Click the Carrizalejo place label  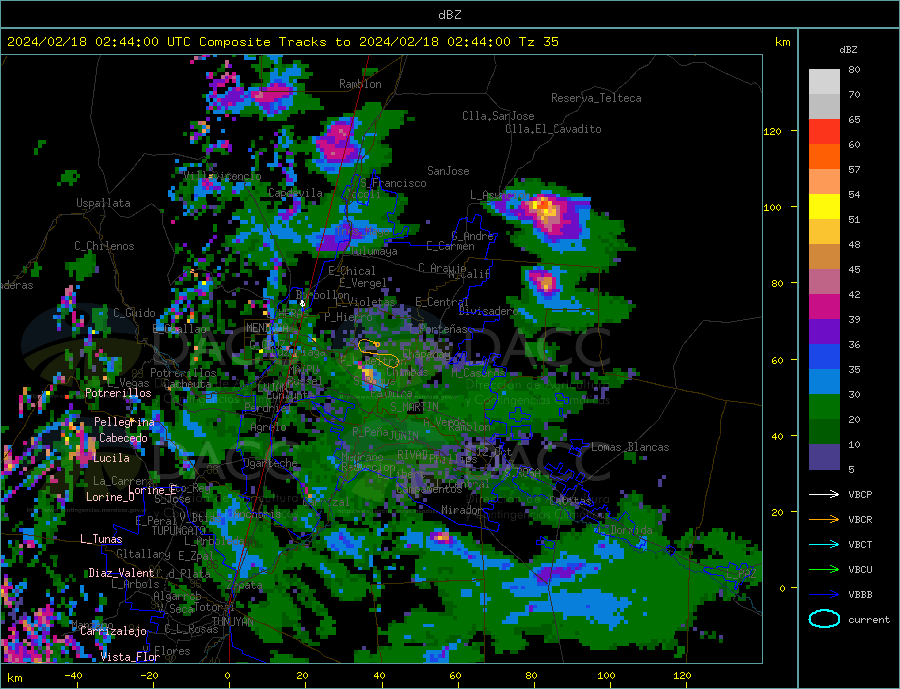pyautogui.click(x=113, y=632)
